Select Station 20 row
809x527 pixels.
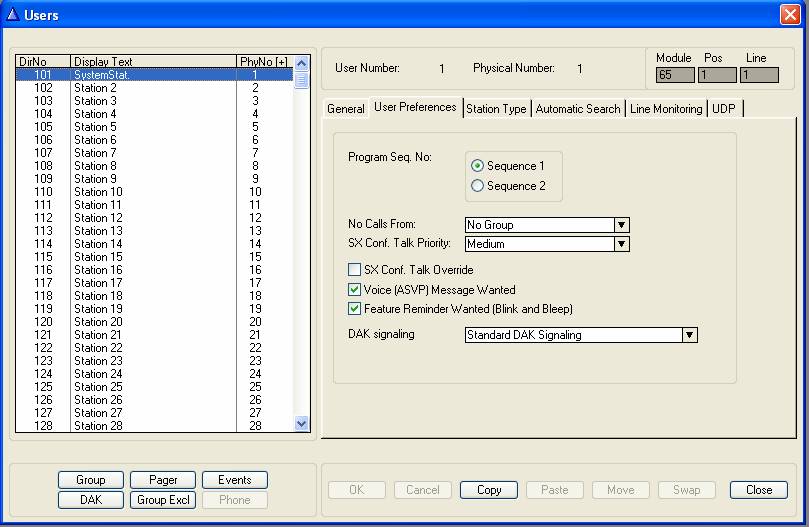(x=154, y=322)
